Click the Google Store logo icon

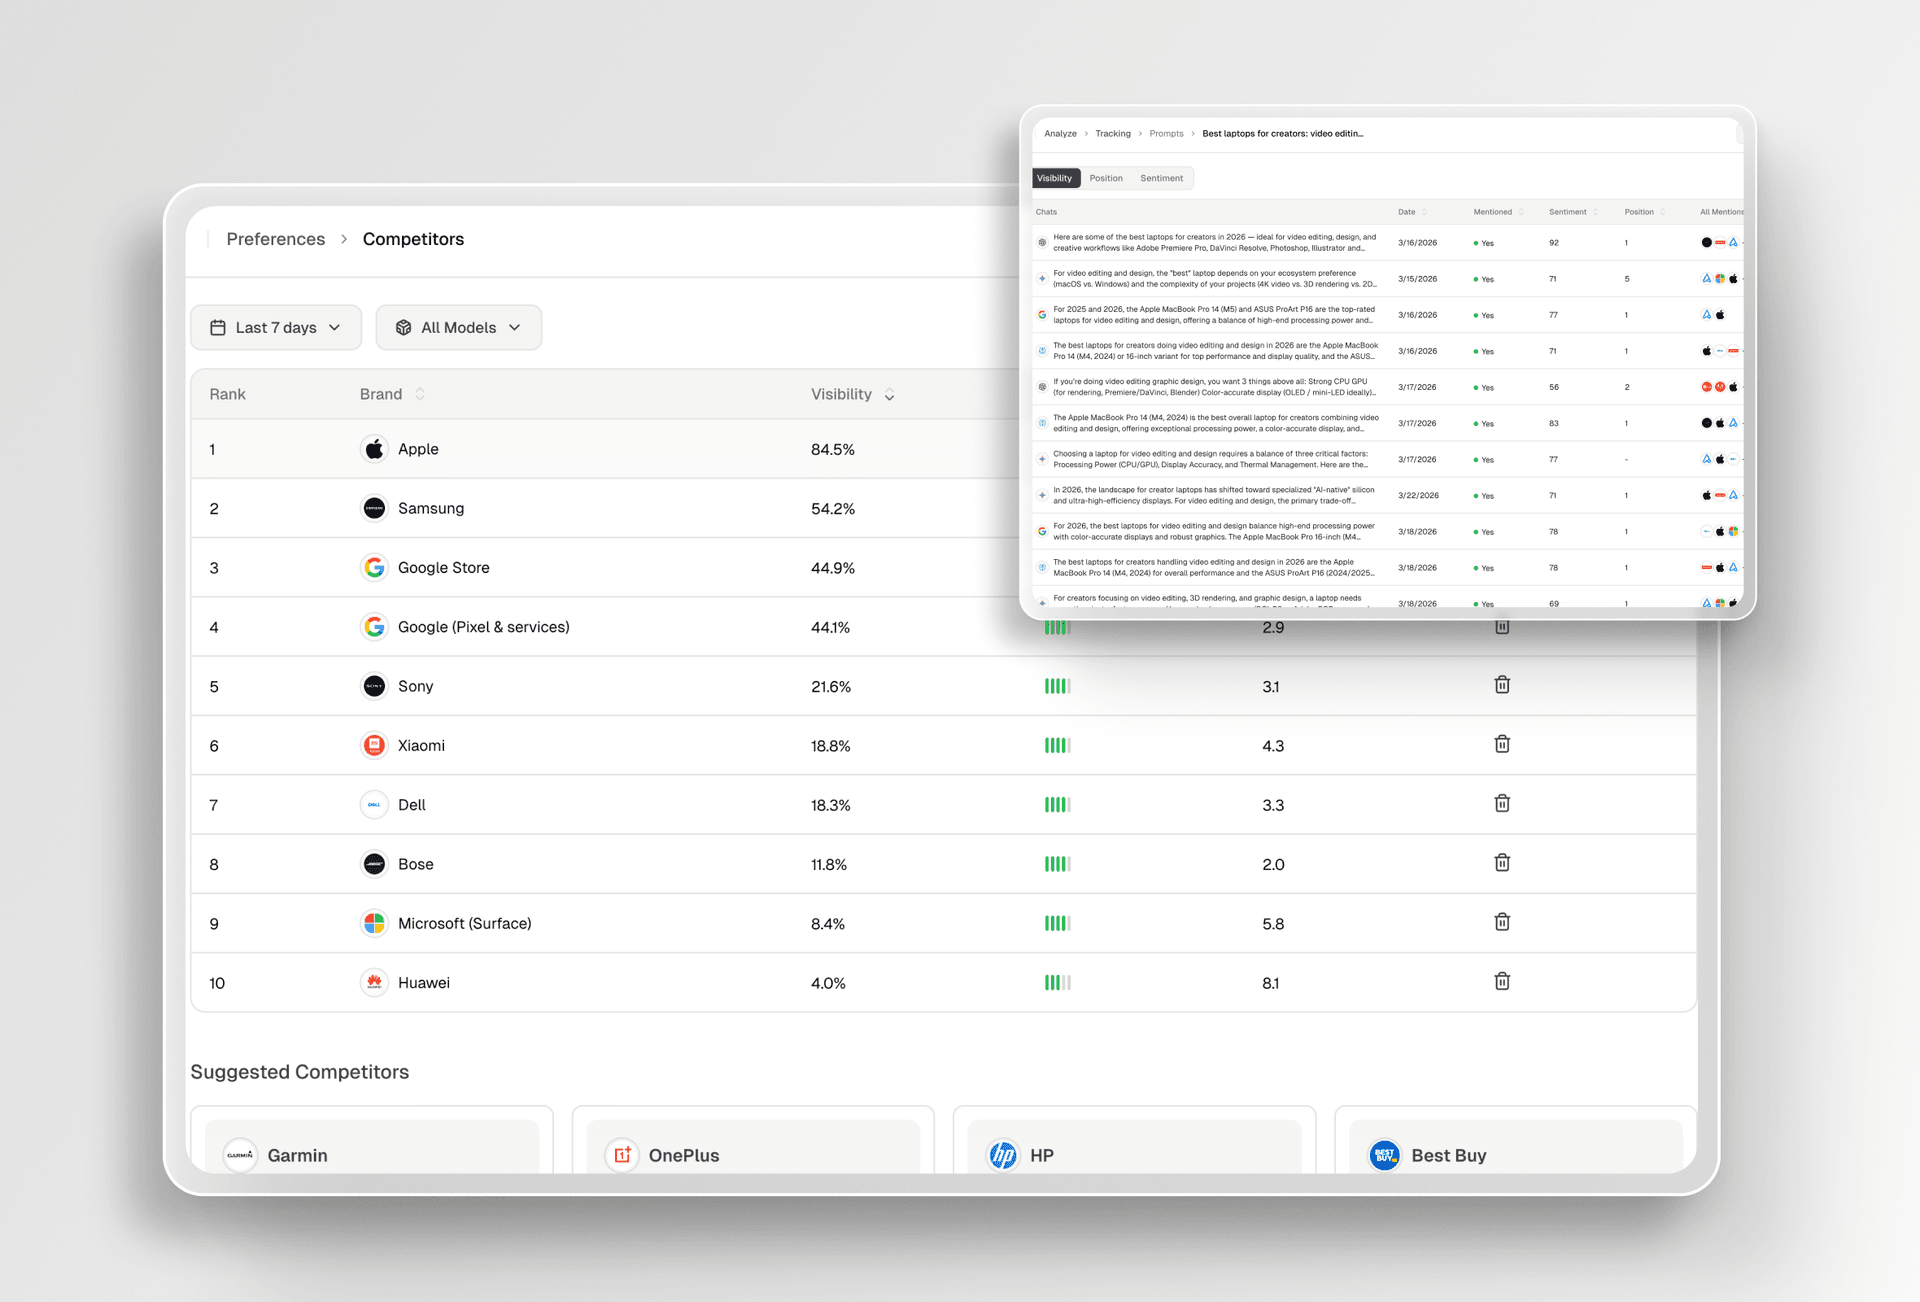coord(374,567)
